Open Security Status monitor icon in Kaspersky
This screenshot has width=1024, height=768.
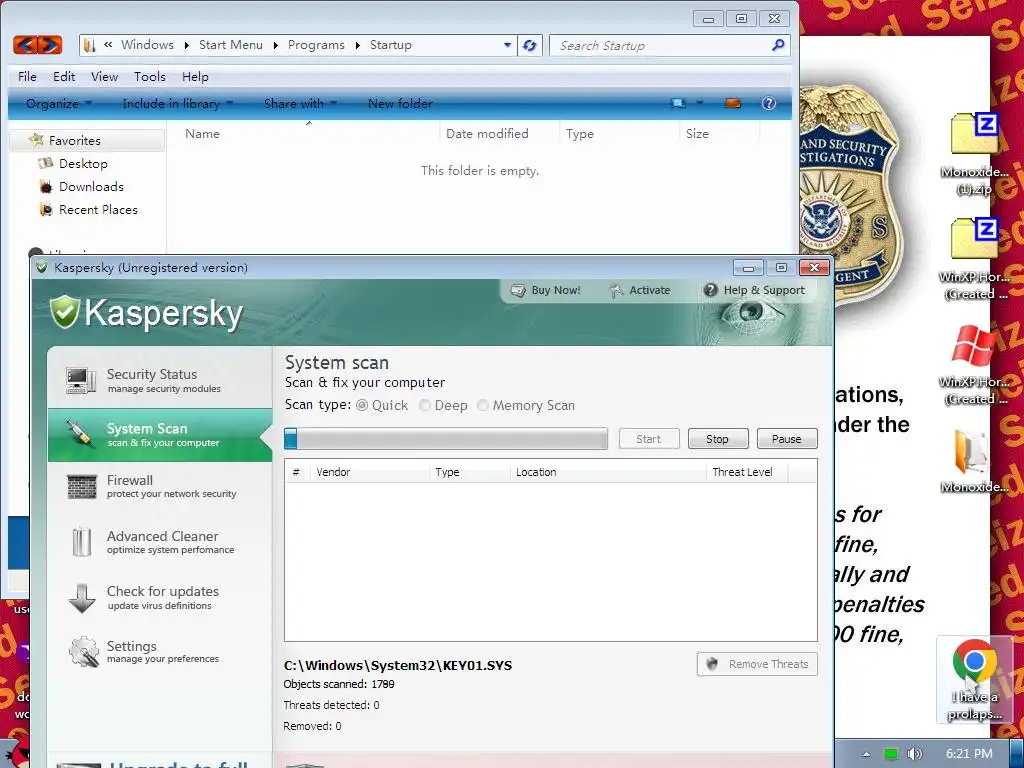81,380
